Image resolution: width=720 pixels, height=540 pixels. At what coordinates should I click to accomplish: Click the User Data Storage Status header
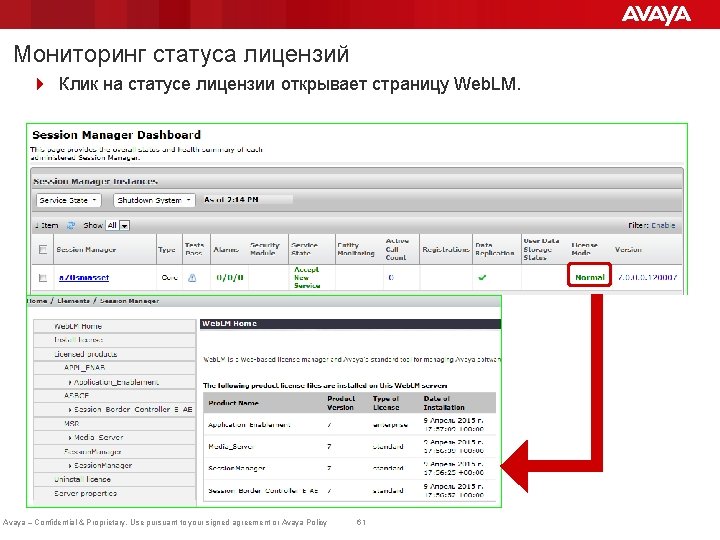541,249
